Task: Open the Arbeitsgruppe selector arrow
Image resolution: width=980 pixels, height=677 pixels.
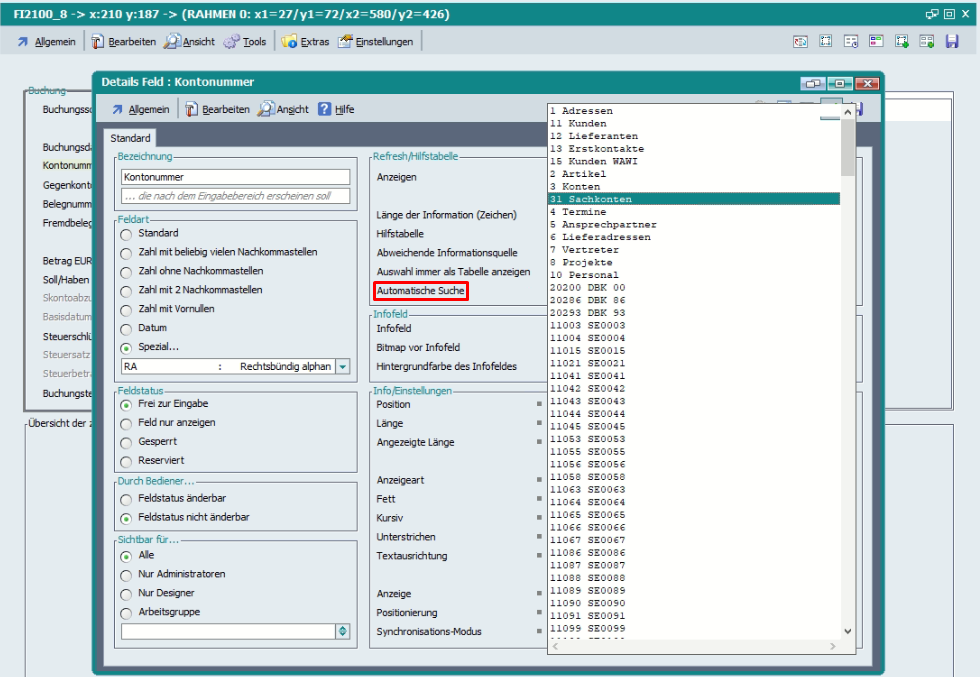Action: pos(343,631)
